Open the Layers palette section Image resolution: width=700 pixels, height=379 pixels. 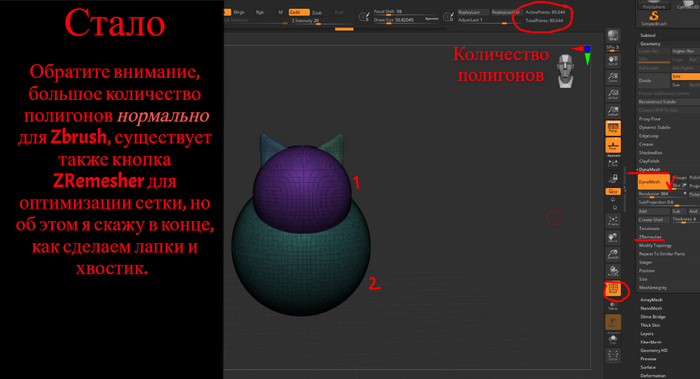coord(647,334)
